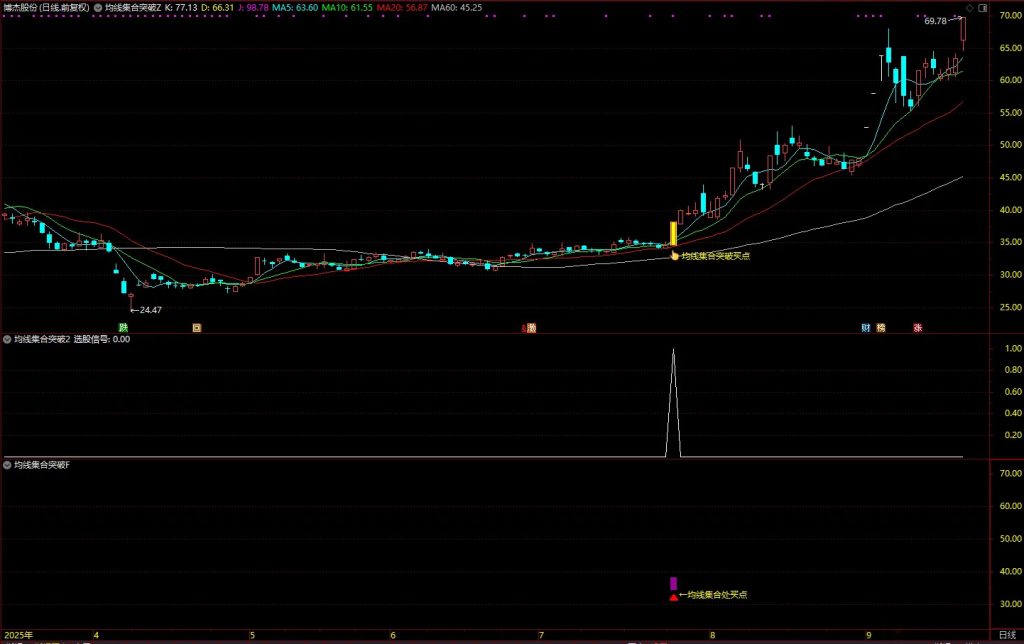Click the red triangle 均线集合处买点 marker
Screen dimensions: 1024x644
click(x=673, y=597)
